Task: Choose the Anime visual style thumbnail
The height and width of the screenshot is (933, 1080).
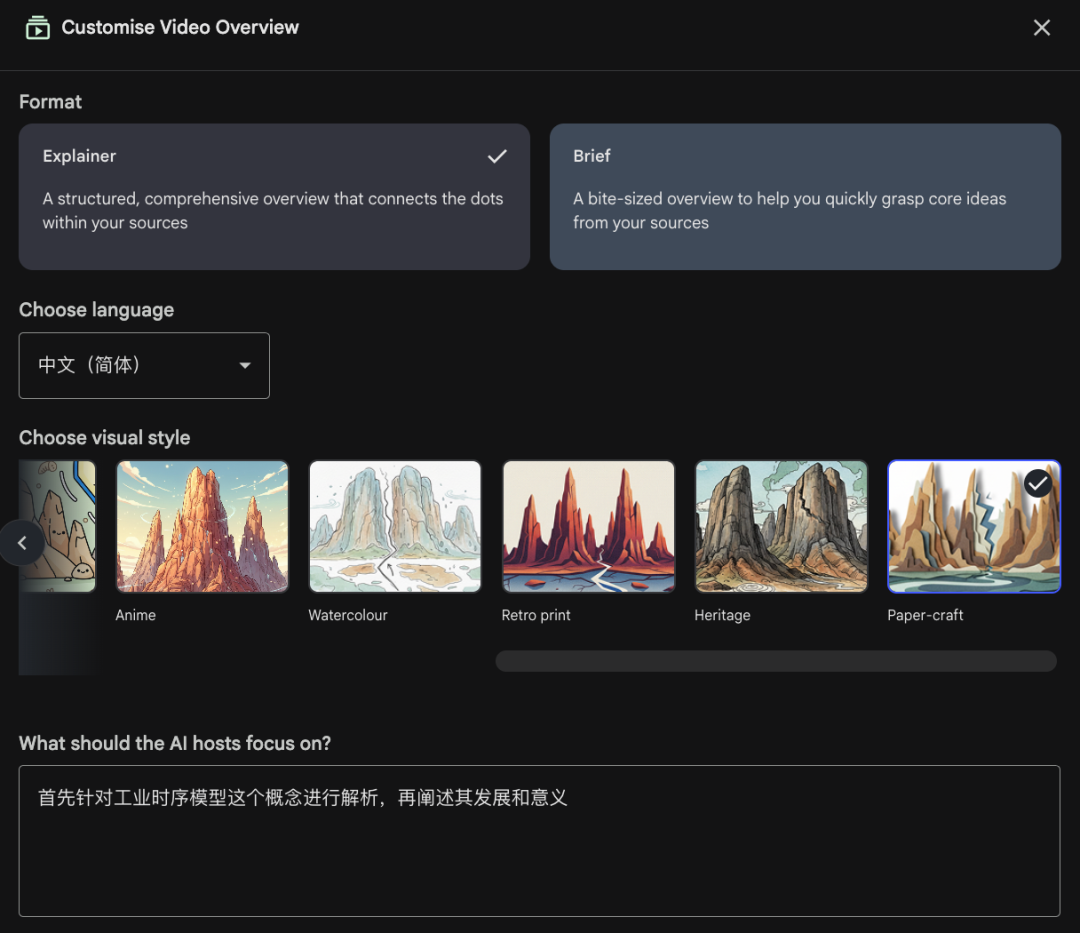Action: 202,526
